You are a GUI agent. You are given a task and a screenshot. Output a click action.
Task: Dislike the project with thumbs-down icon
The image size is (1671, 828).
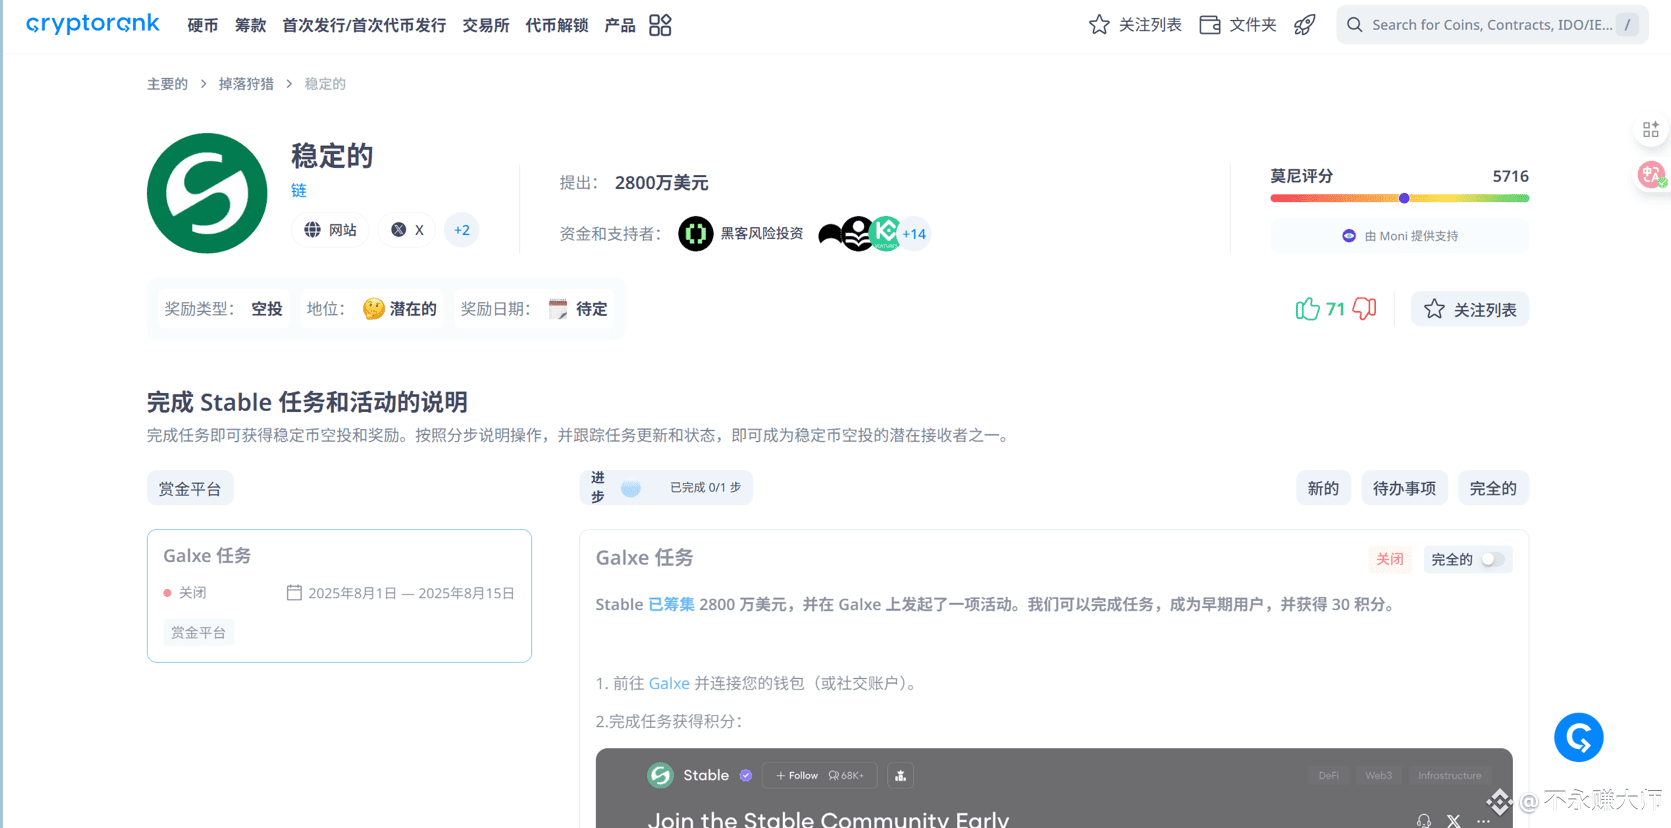[x=1364, y=309]
